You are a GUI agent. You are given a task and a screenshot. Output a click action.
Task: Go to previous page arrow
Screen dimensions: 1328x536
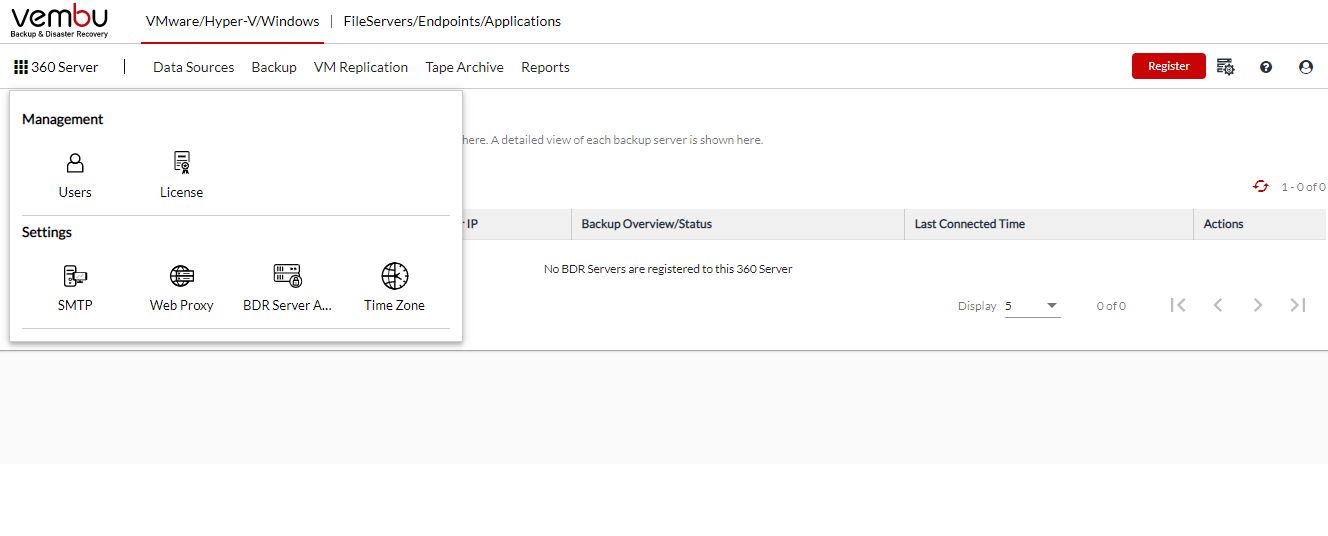(1218, 305)
